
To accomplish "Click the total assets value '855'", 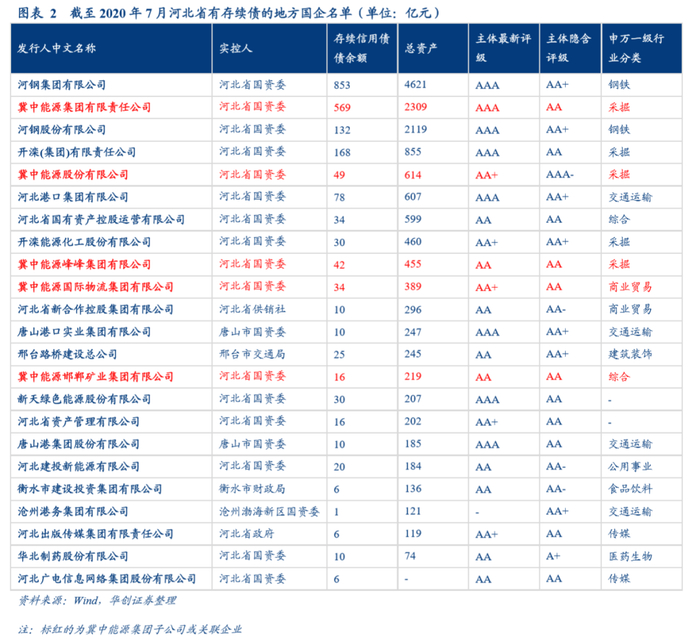I will click(413, 152).
